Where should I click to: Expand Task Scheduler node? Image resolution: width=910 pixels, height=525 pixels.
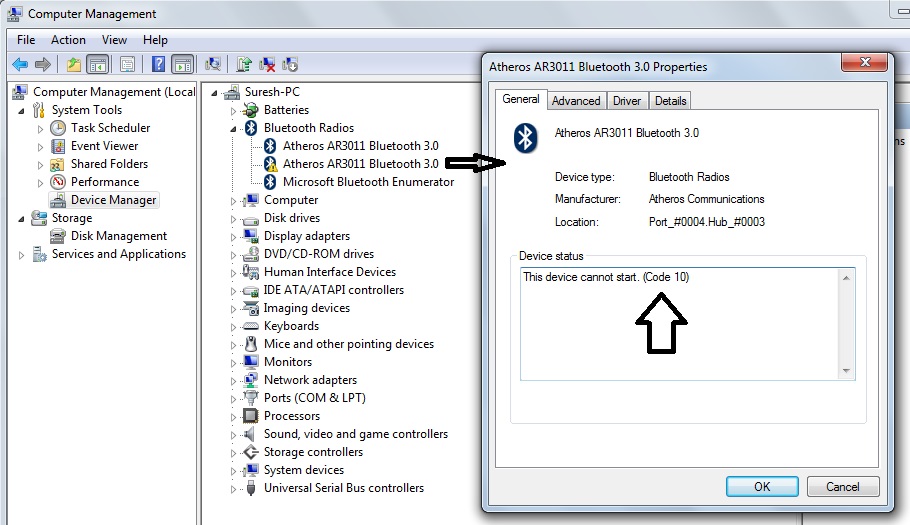point(40,129)
